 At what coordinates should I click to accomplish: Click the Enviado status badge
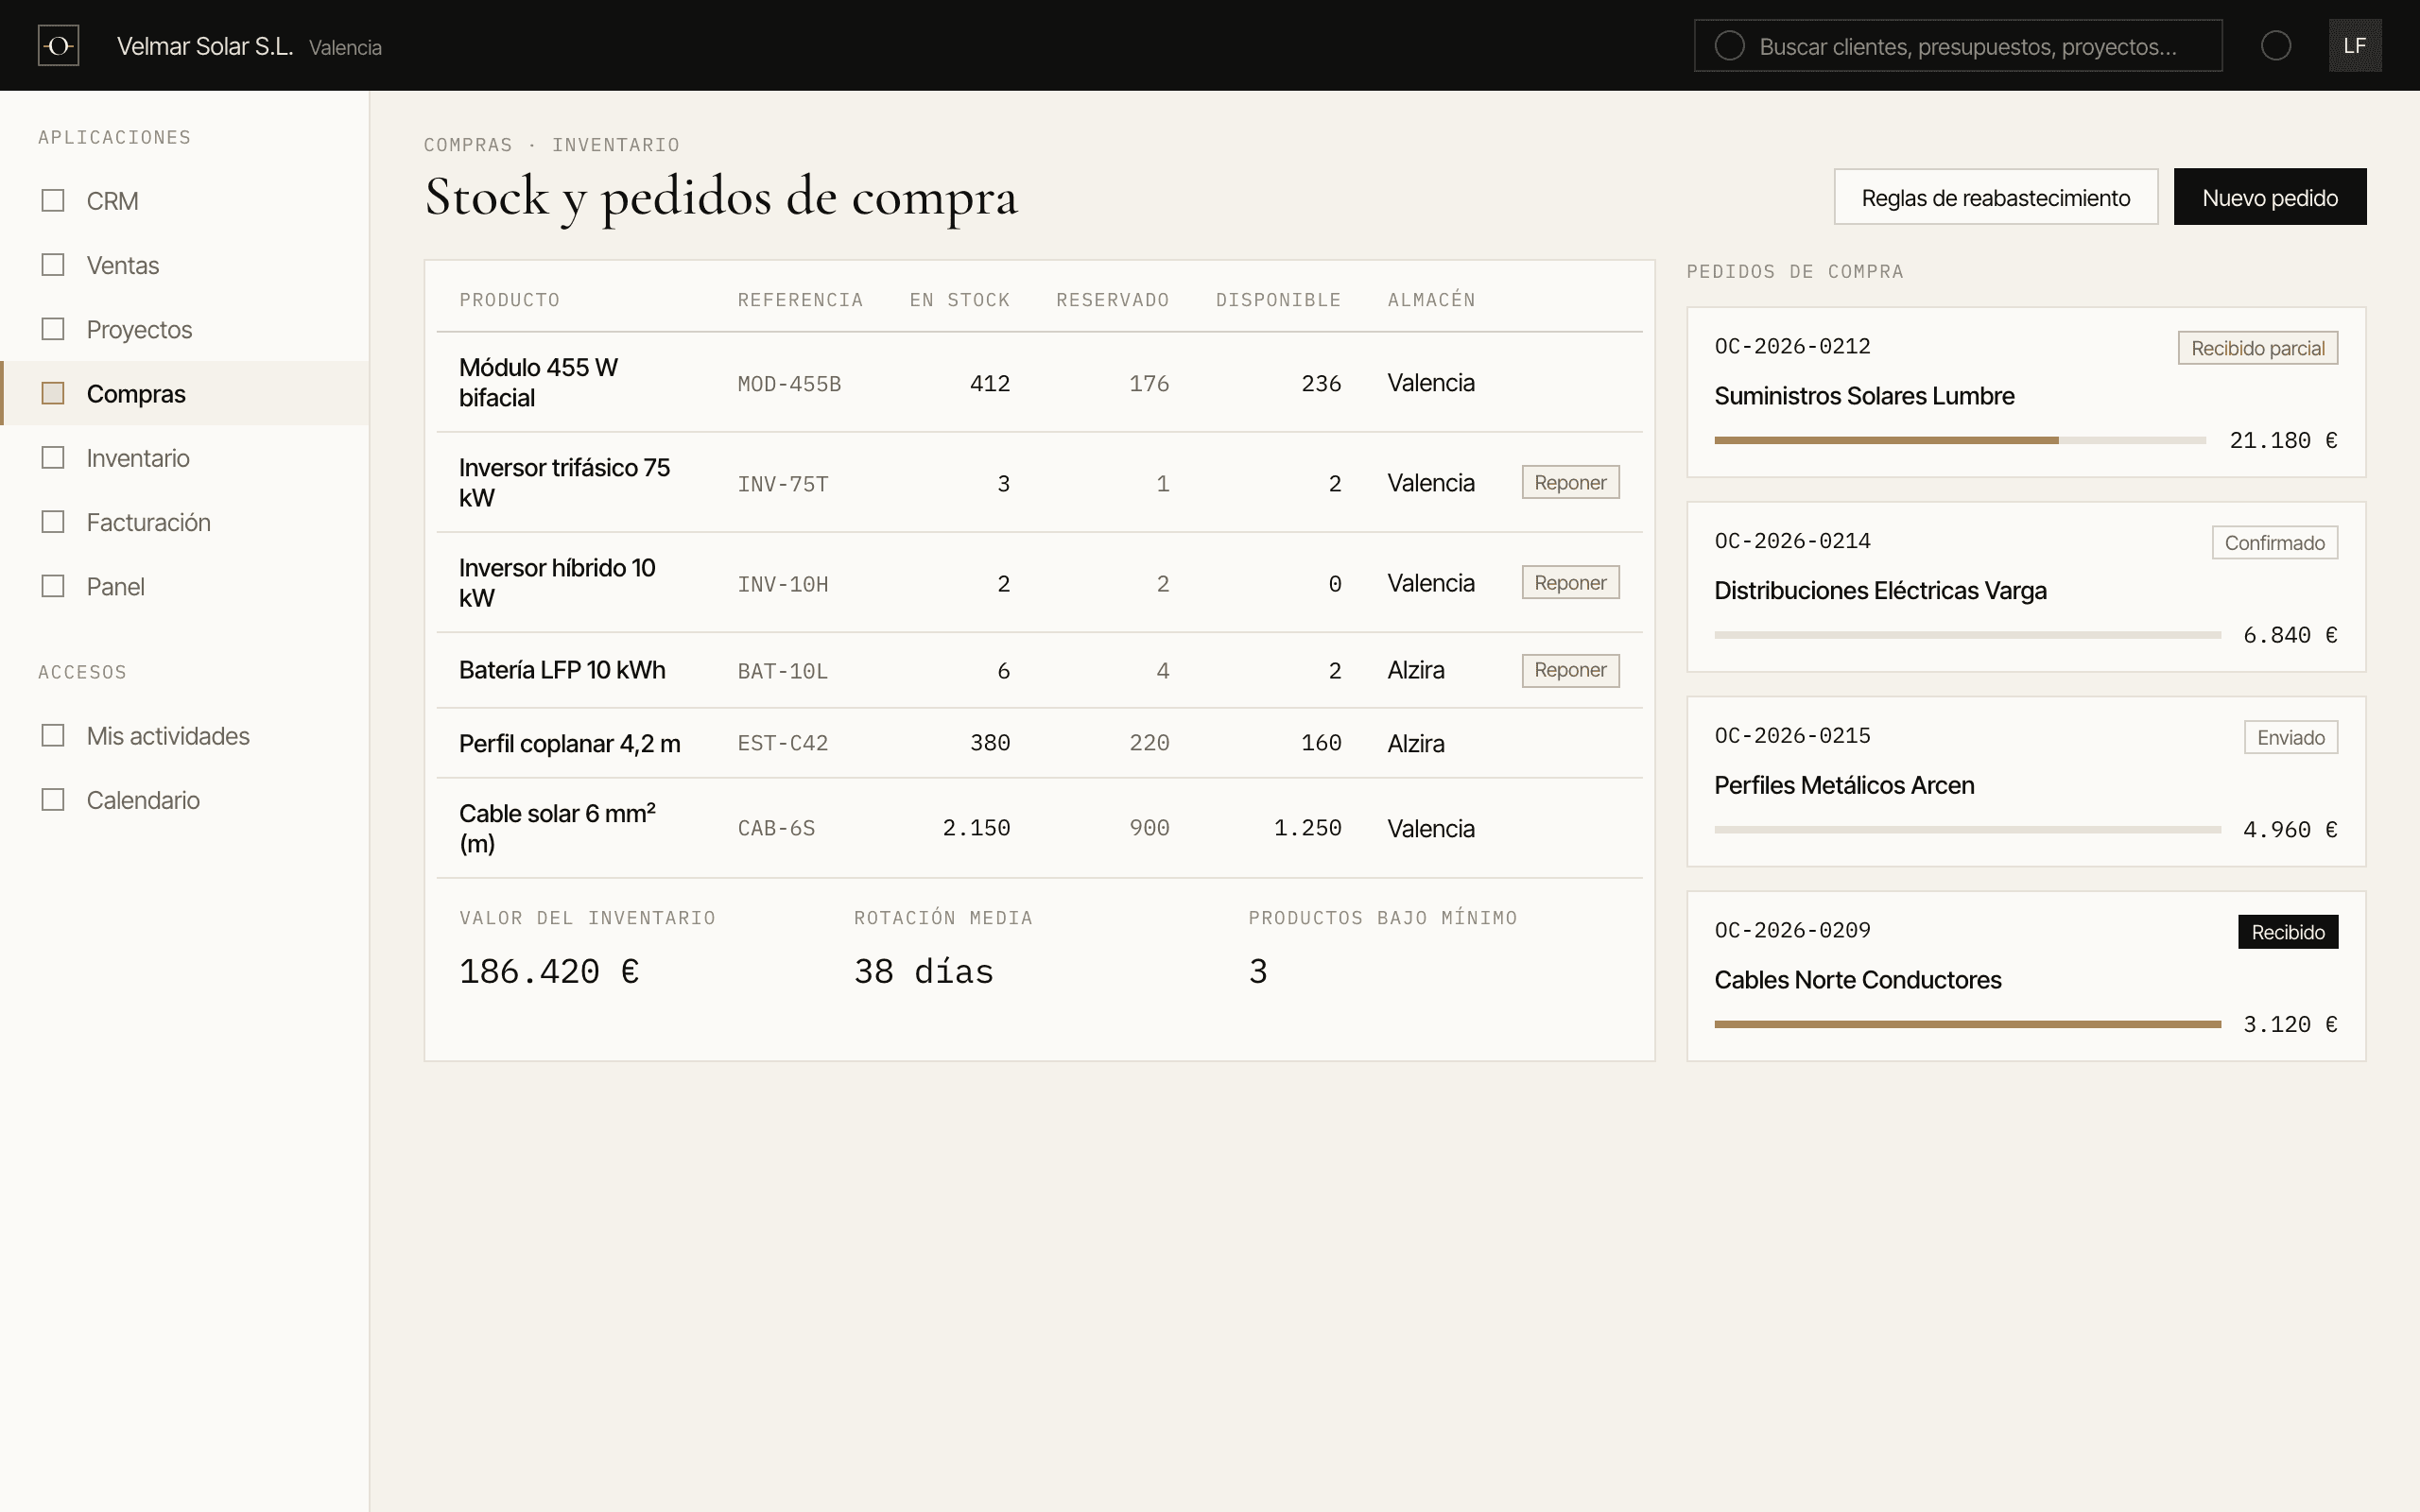[x=2290, y=737]
